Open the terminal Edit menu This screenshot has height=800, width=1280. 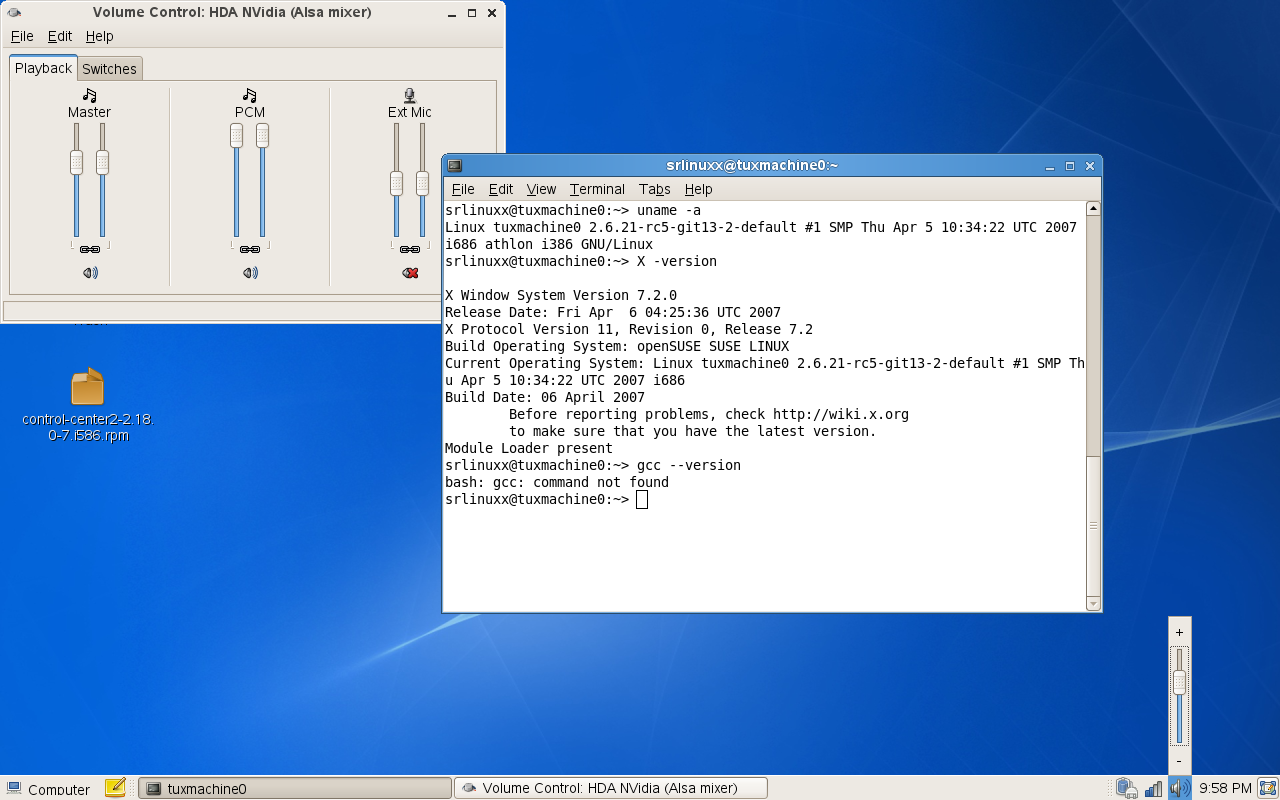501,189
